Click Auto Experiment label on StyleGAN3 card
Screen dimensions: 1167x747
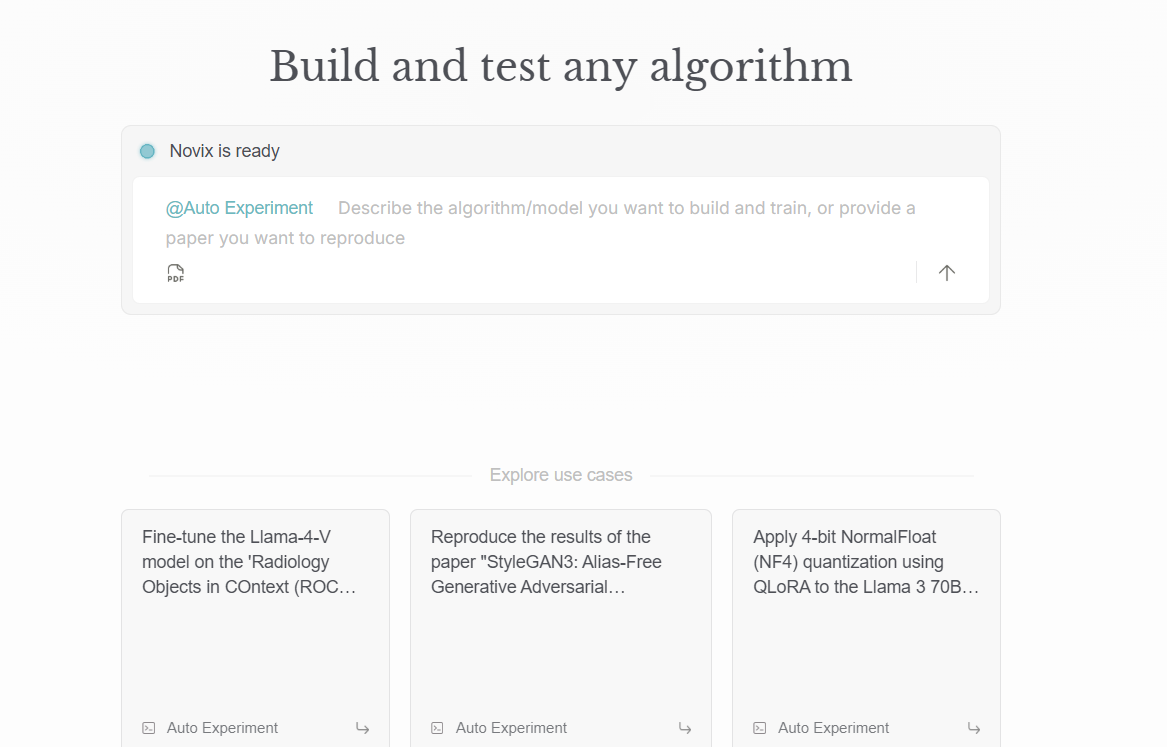(x=511, y=728)
